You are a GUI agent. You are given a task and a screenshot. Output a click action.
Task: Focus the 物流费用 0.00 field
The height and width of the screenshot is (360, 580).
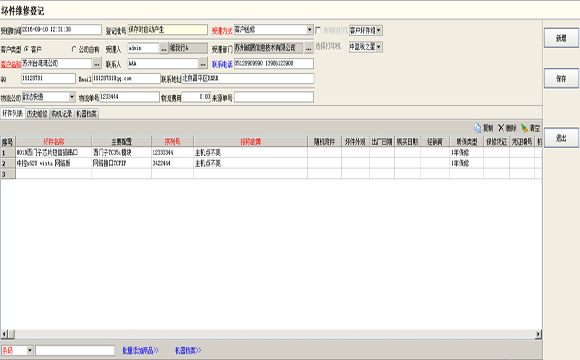[196, 97]
